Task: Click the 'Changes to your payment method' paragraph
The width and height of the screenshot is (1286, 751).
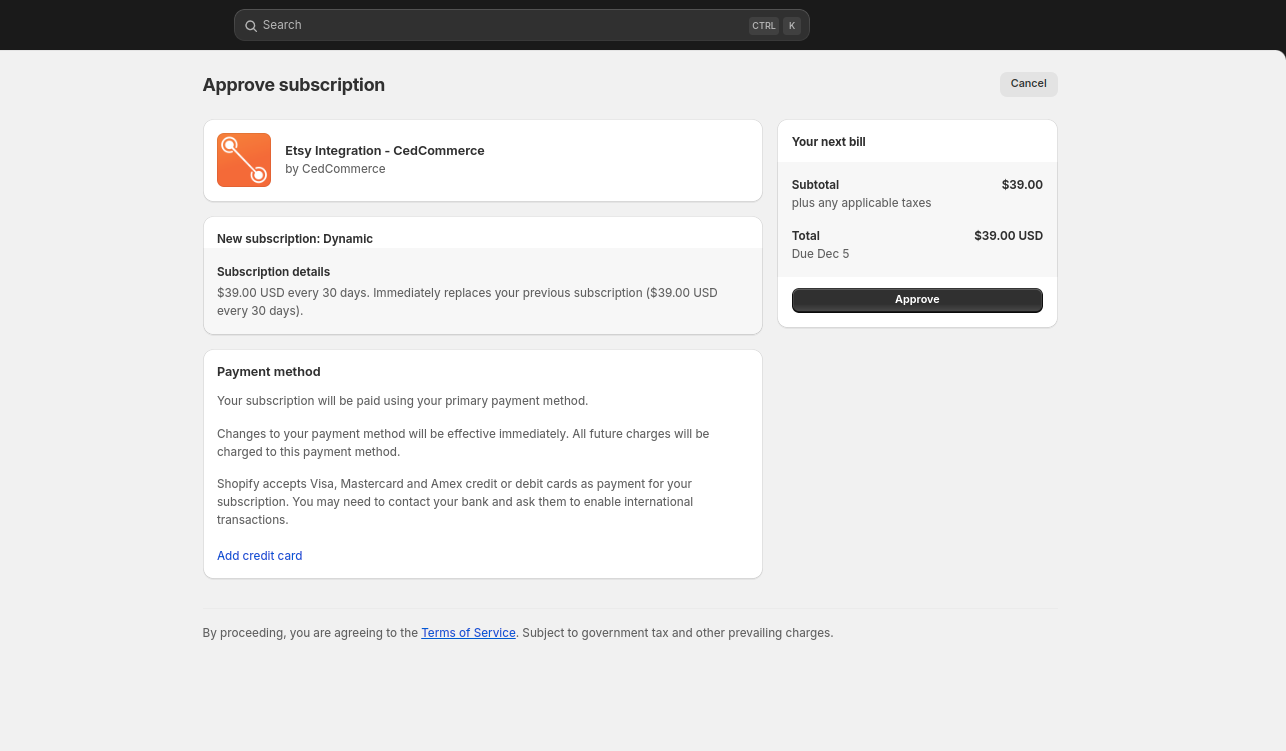Action: (x=463, y=443)
